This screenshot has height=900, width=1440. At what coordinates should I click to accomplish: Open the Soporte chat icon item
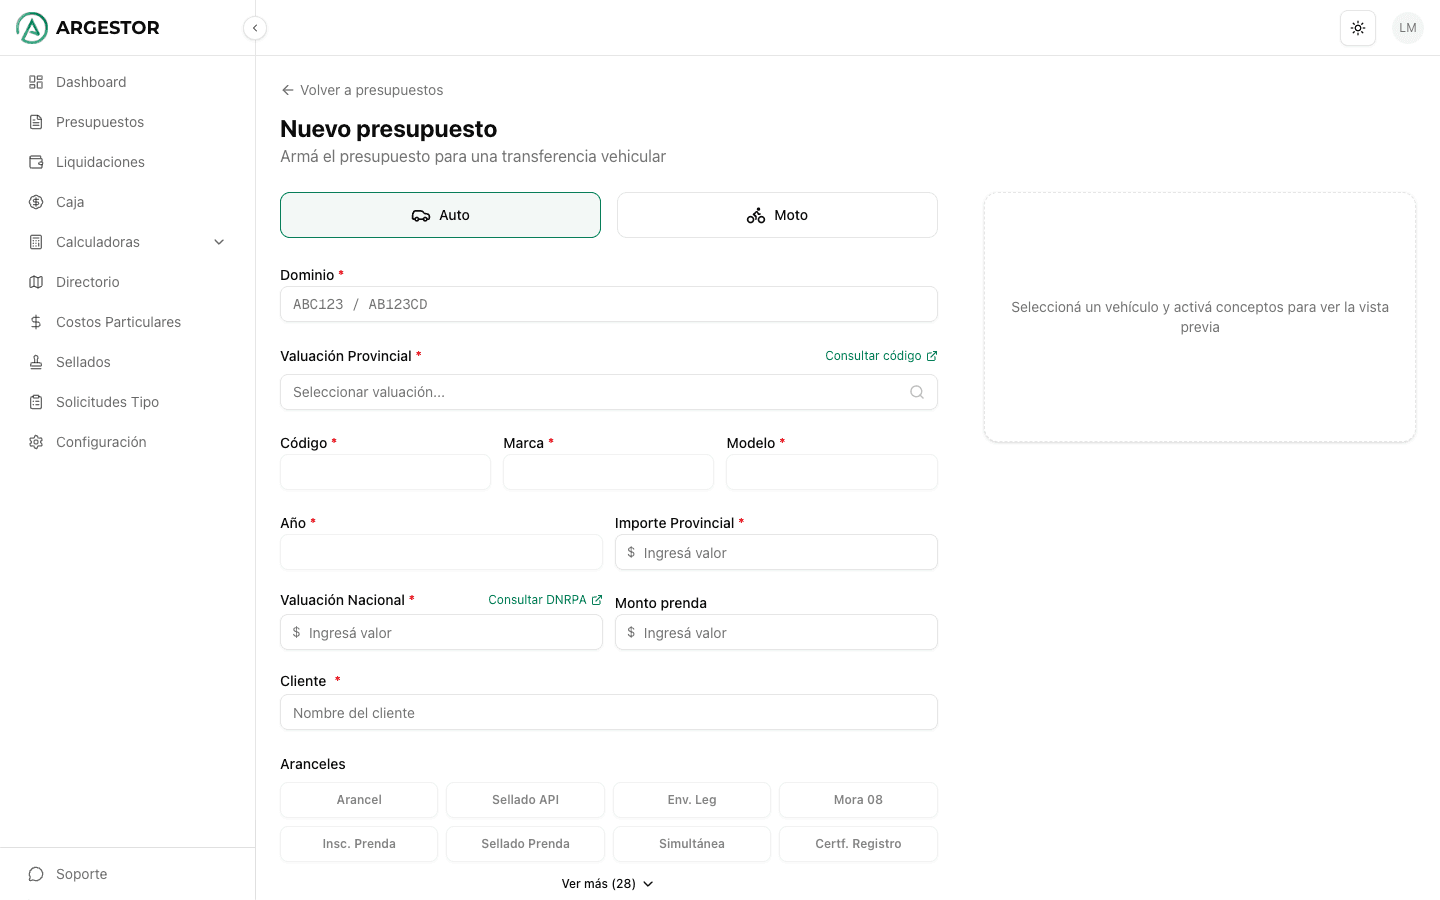pos(36,874)
